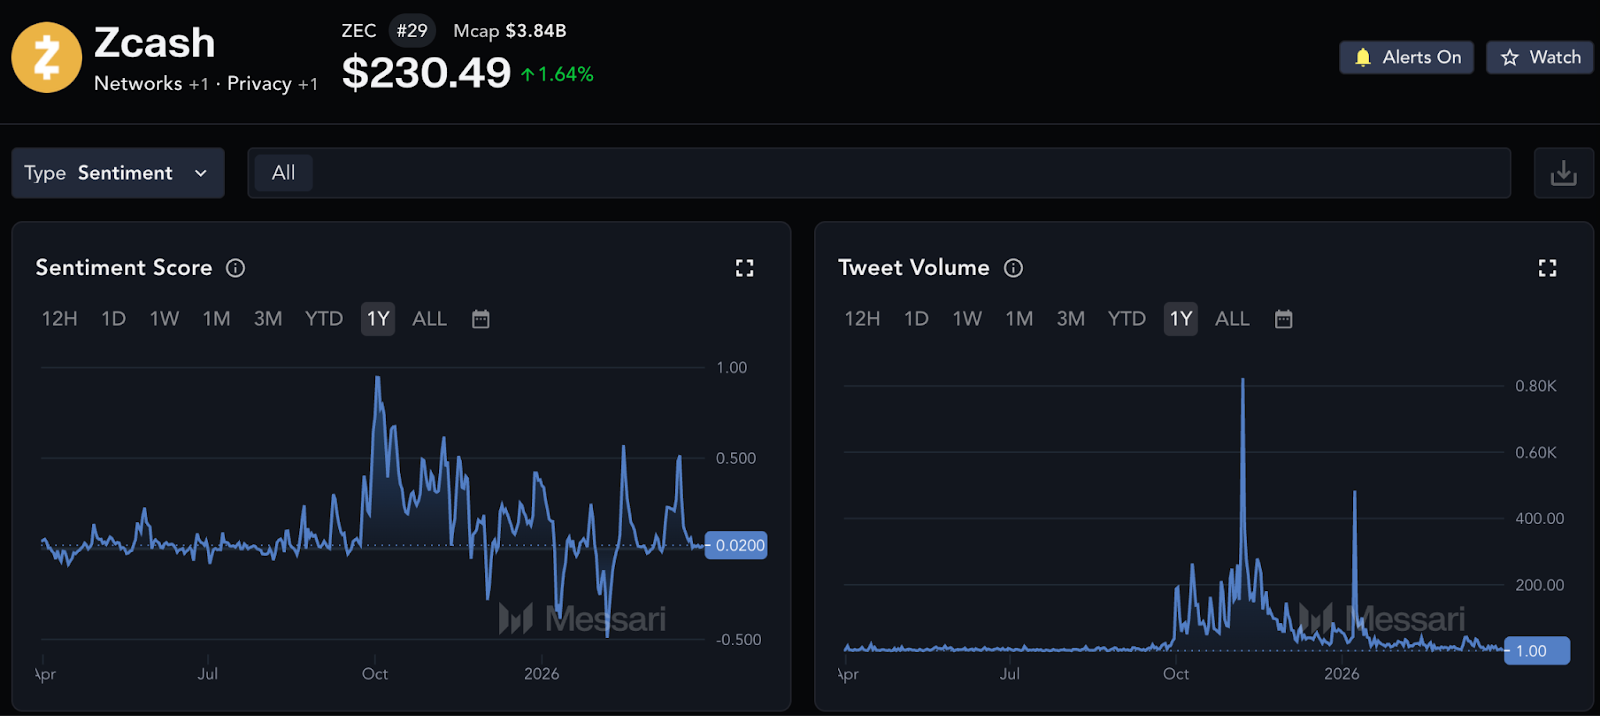
Task: Open calendar date picker for Tweet Volume
Action: point(1284,319)
